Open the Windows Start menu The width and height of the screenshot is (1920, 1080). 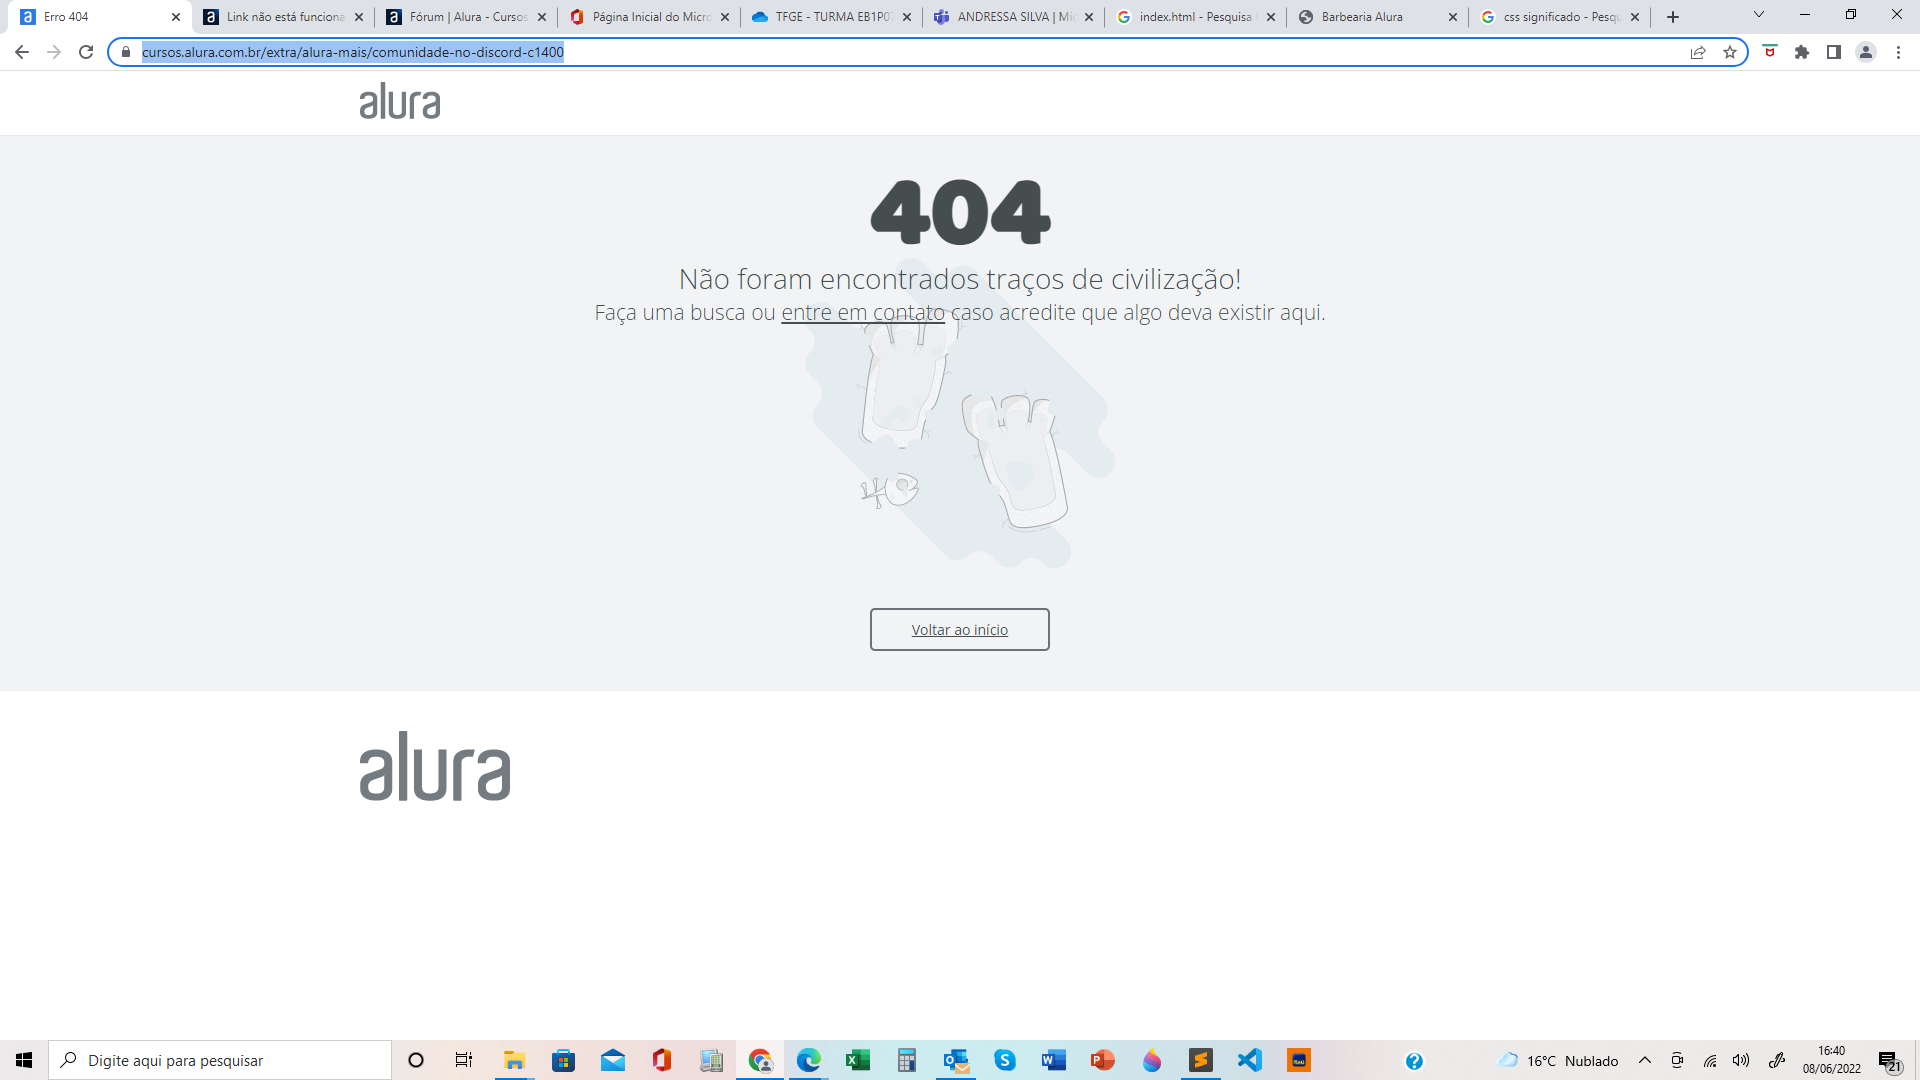pyautogui.click(x=24, y=1060)
